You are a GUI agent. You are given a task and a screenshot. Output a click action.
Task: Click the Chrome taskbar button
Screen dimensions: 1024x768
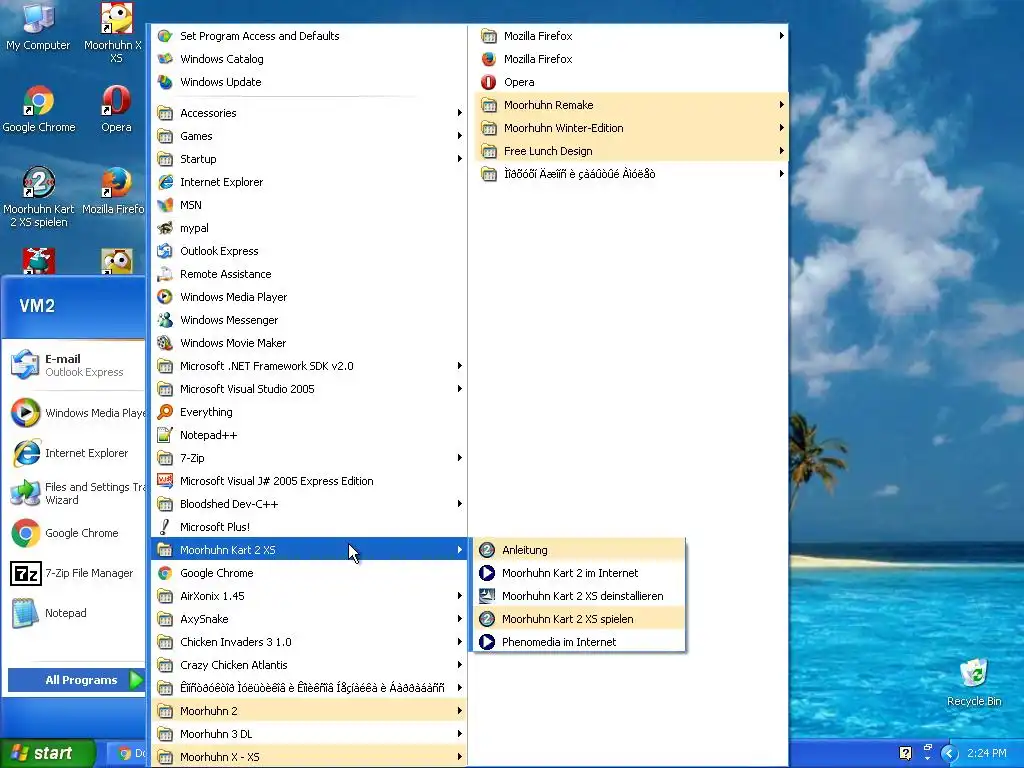127,753
